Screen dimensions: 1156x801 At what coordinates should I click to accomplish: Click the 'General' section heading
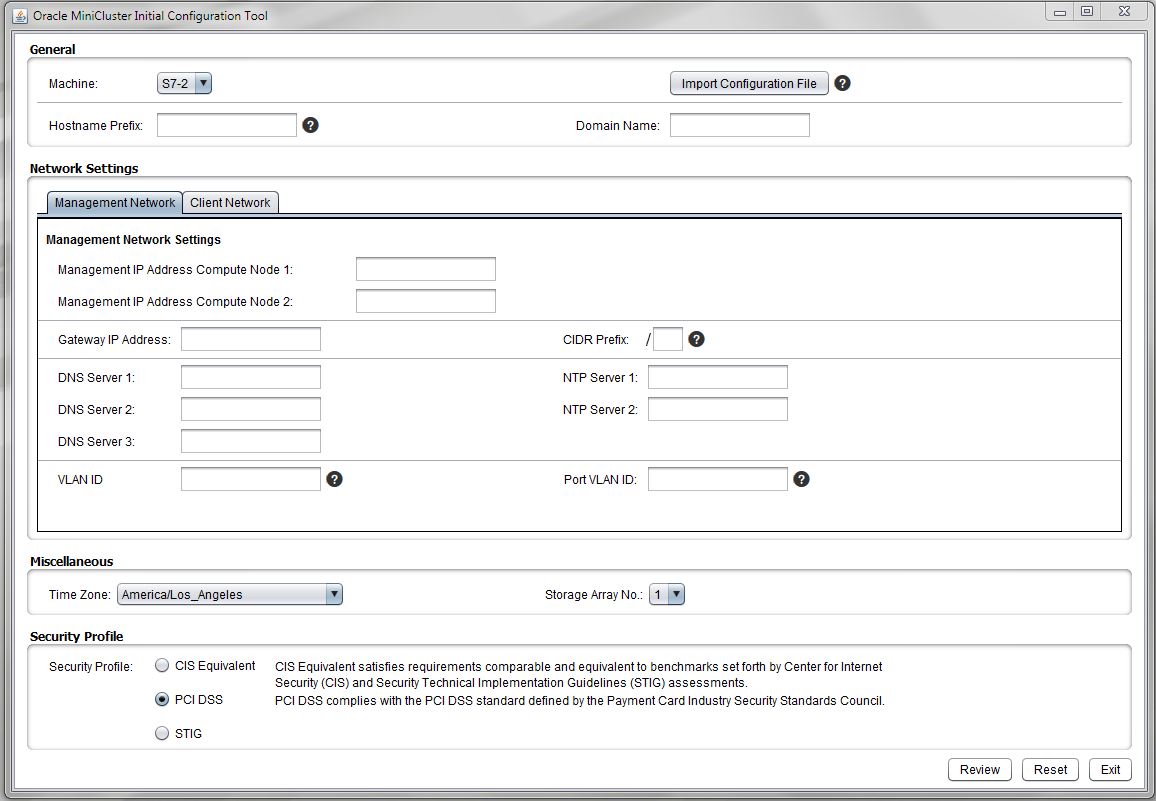[x=52, y=49]
